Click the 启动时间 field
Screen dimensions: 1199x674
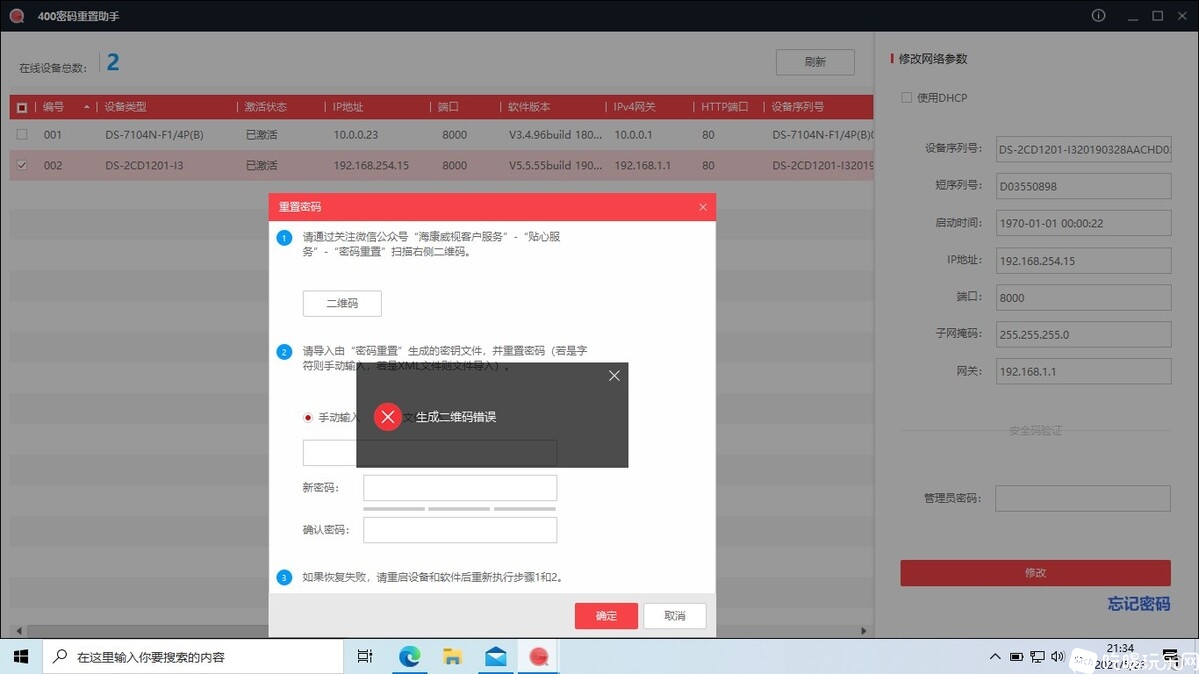point(1083,223)
